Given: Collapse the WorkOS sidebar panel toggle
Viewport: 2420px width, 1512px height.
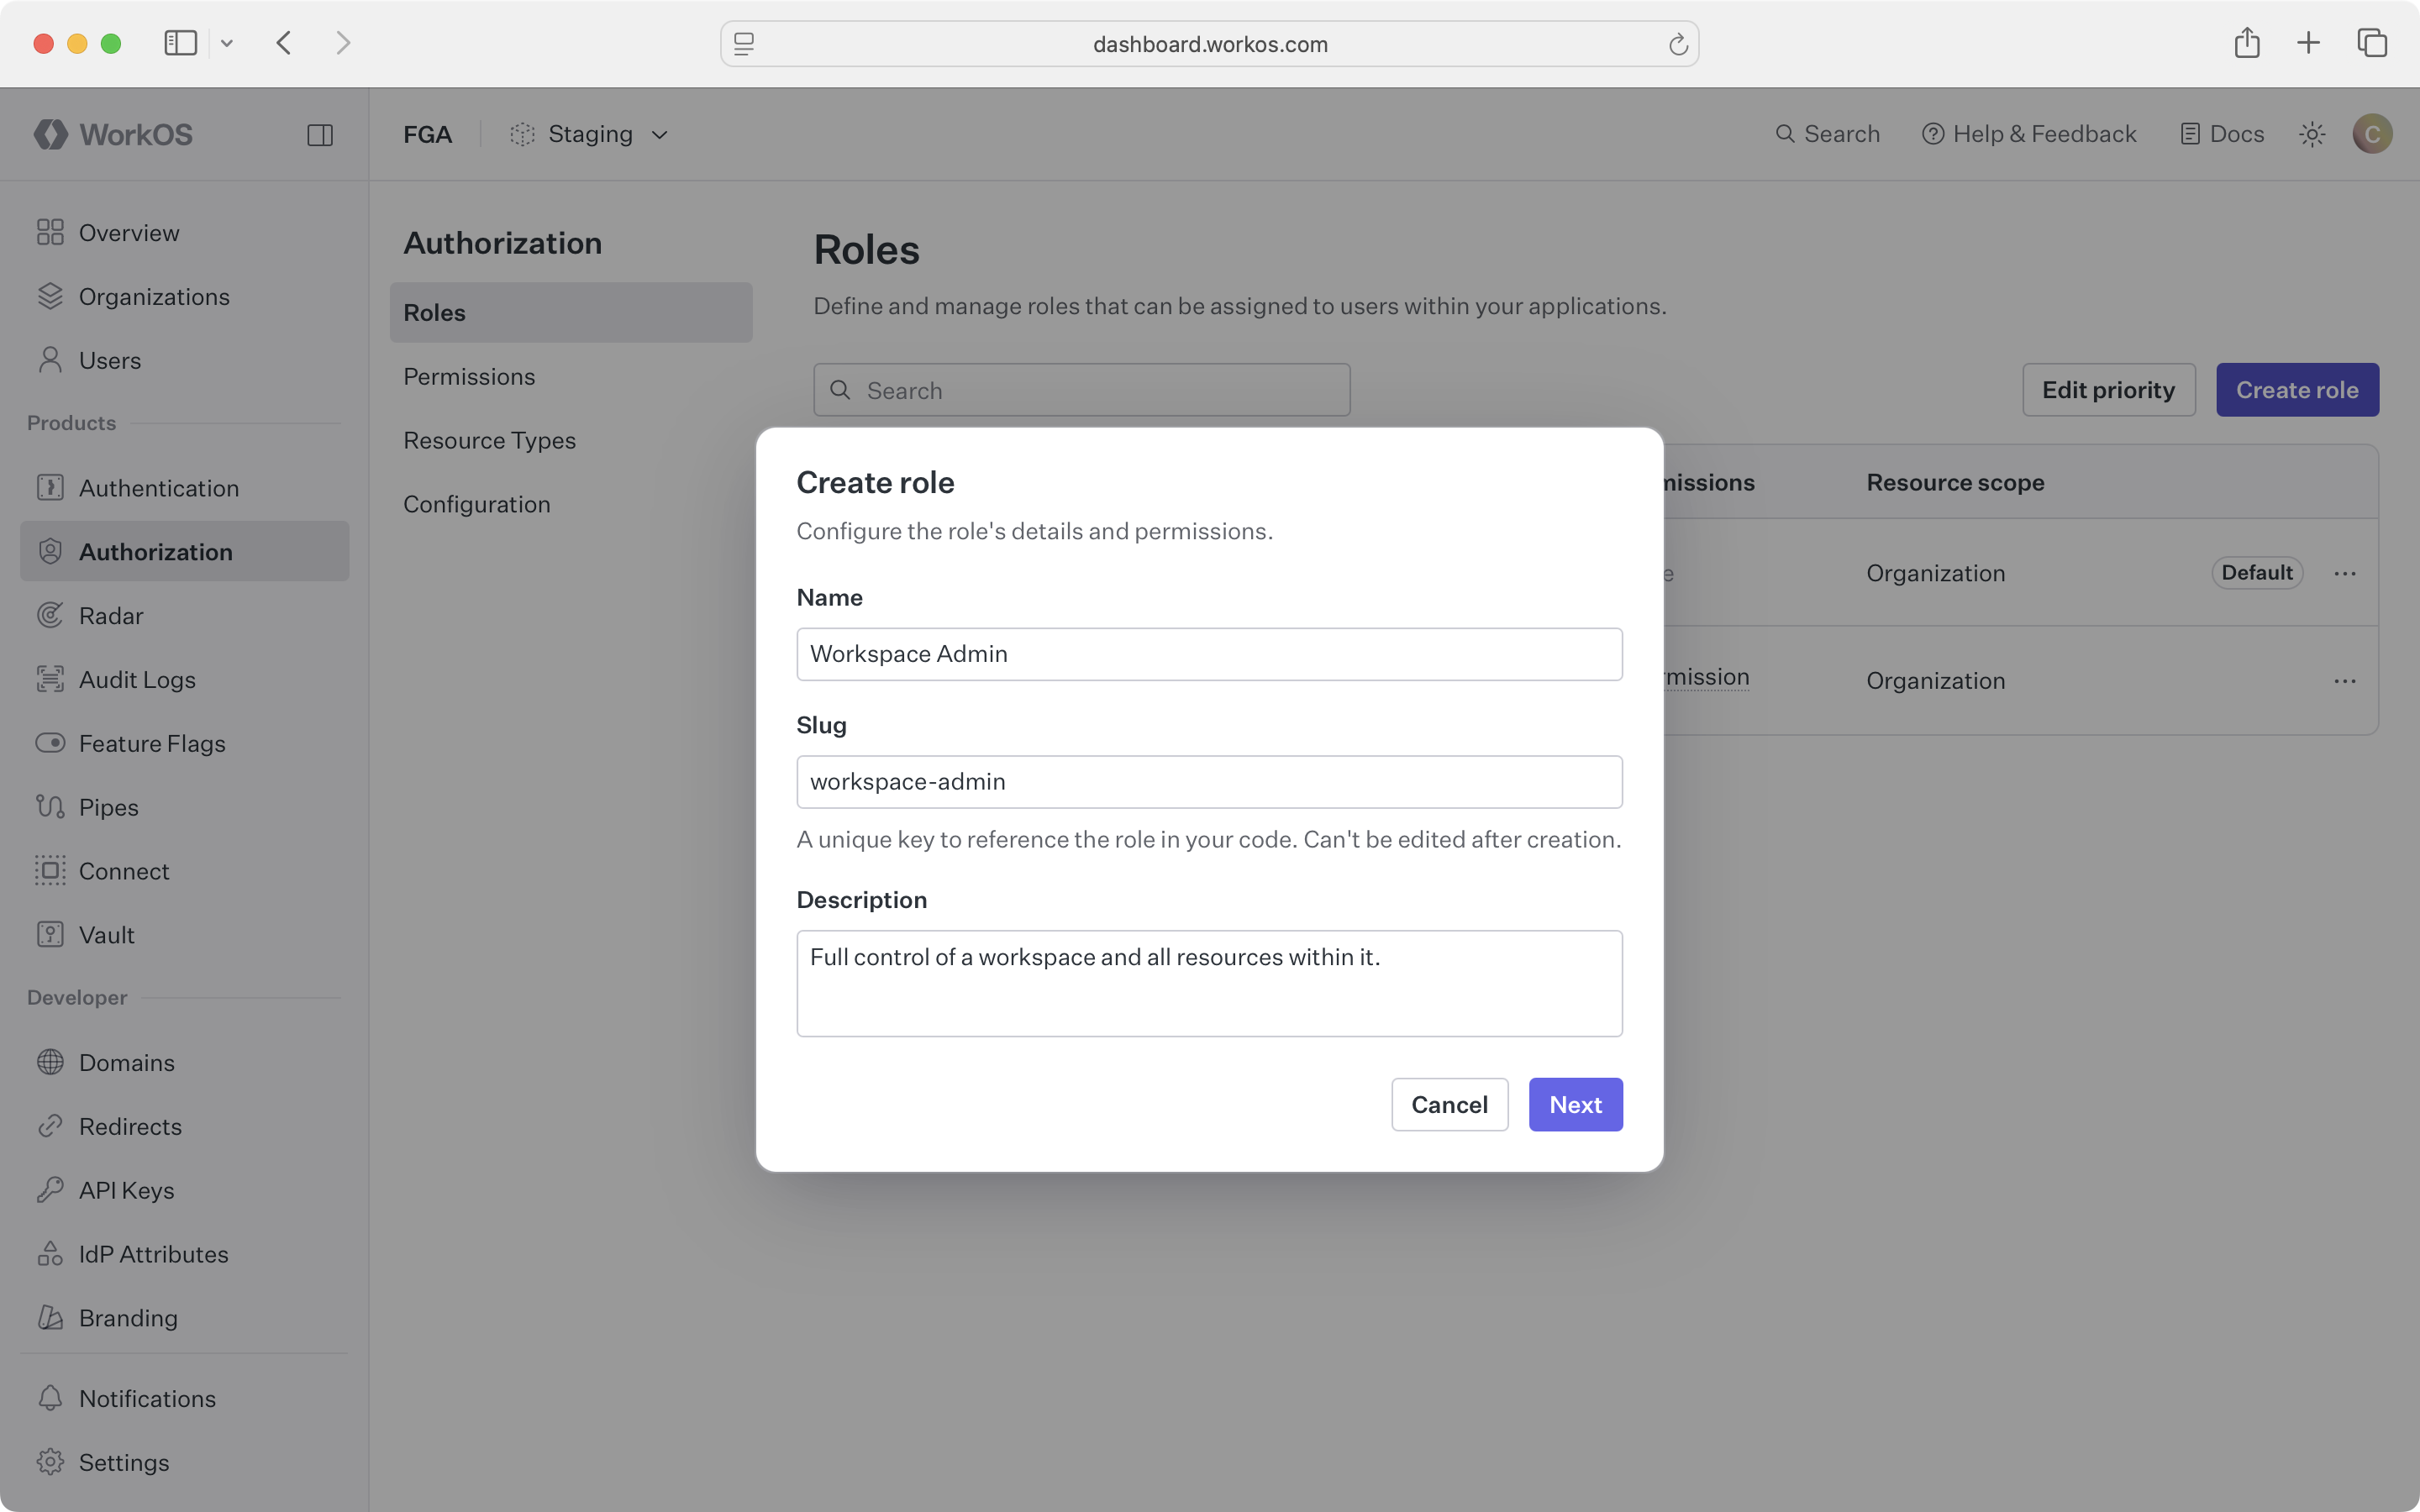Looking at the screenshot, I should click(x=320, y=135).
